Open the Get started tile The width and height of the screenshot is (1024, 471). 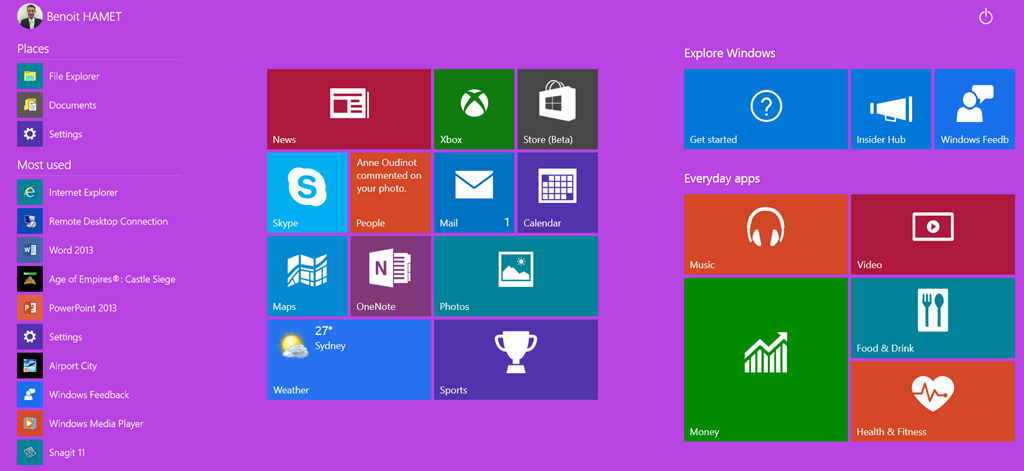[x=765, y=108]
